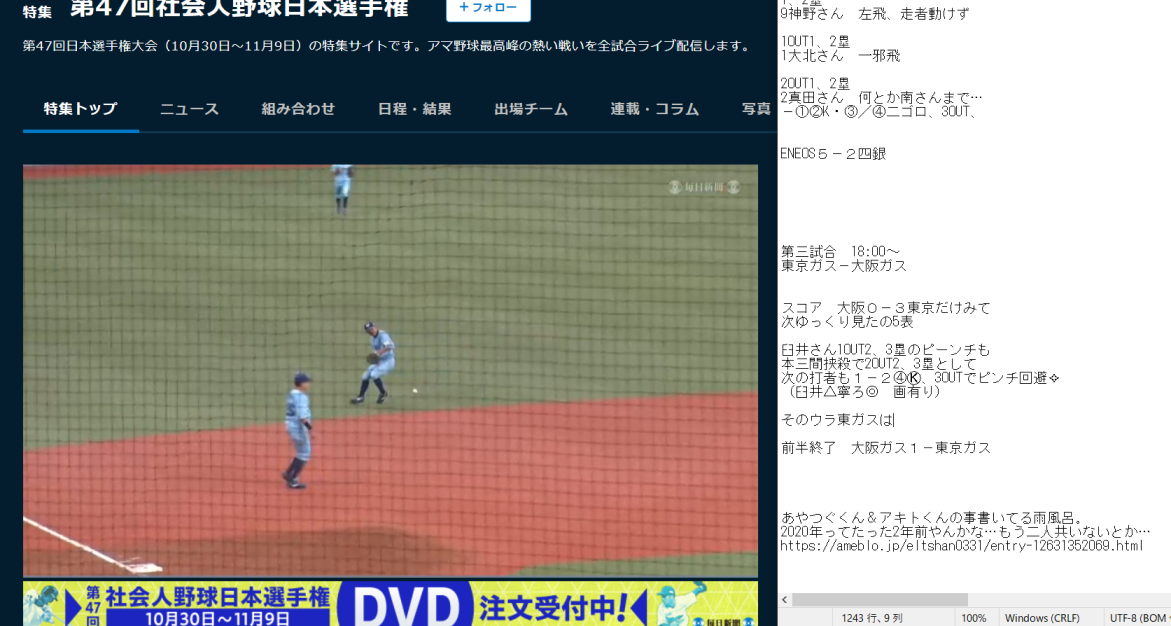Open the 写真 tab
1171x626 pixels.
point(756,109)
